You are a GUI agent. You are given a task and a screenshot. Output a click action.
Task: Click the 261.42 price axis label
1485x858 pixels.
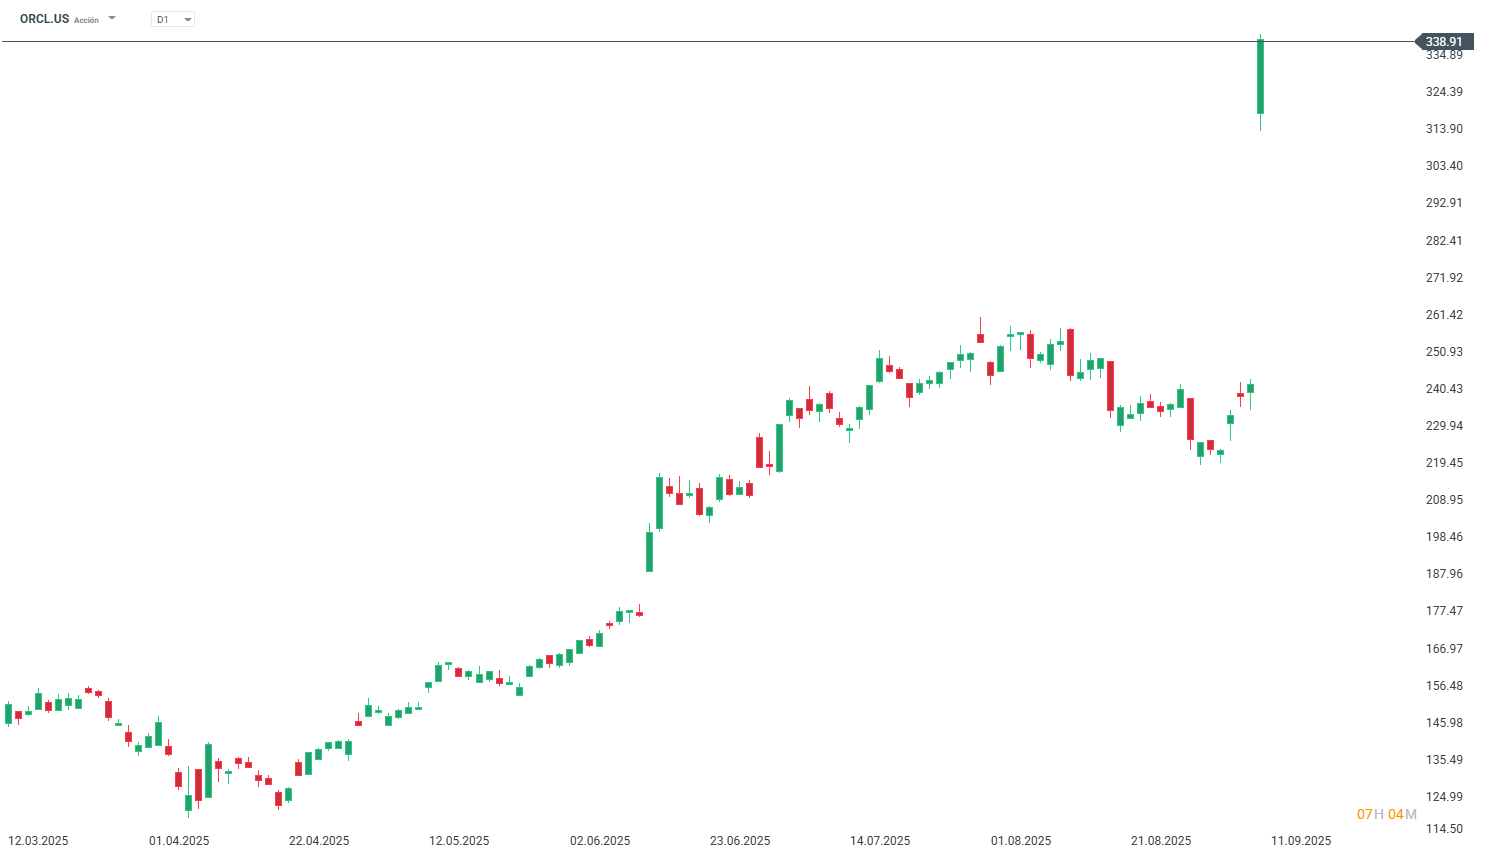1444,315
